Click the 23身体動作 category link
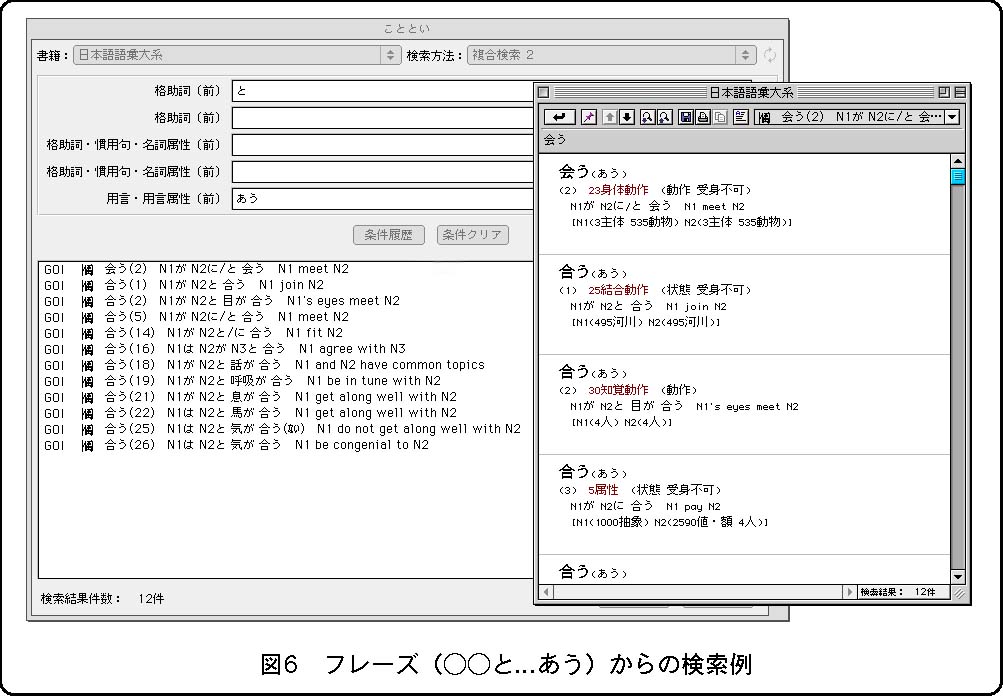Image resolution: width=1003 pixels, height=696 pixels. click(618, 190)
